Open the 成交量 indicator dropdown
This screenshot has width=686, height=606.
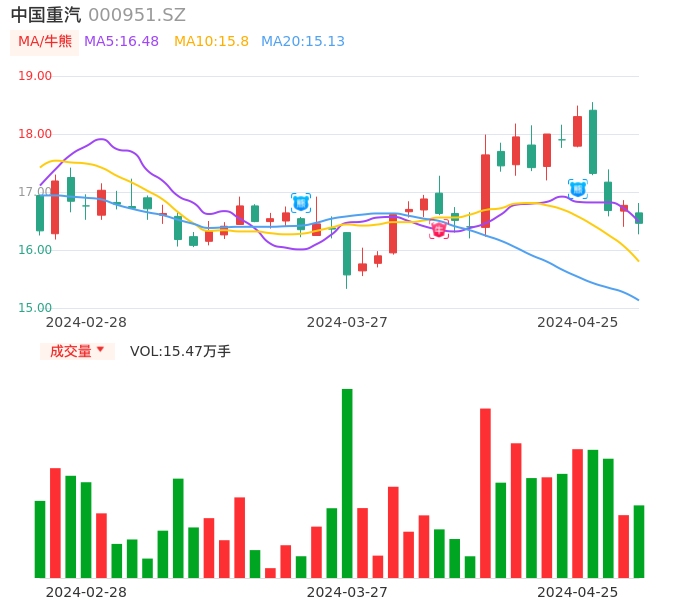(77, 351)
